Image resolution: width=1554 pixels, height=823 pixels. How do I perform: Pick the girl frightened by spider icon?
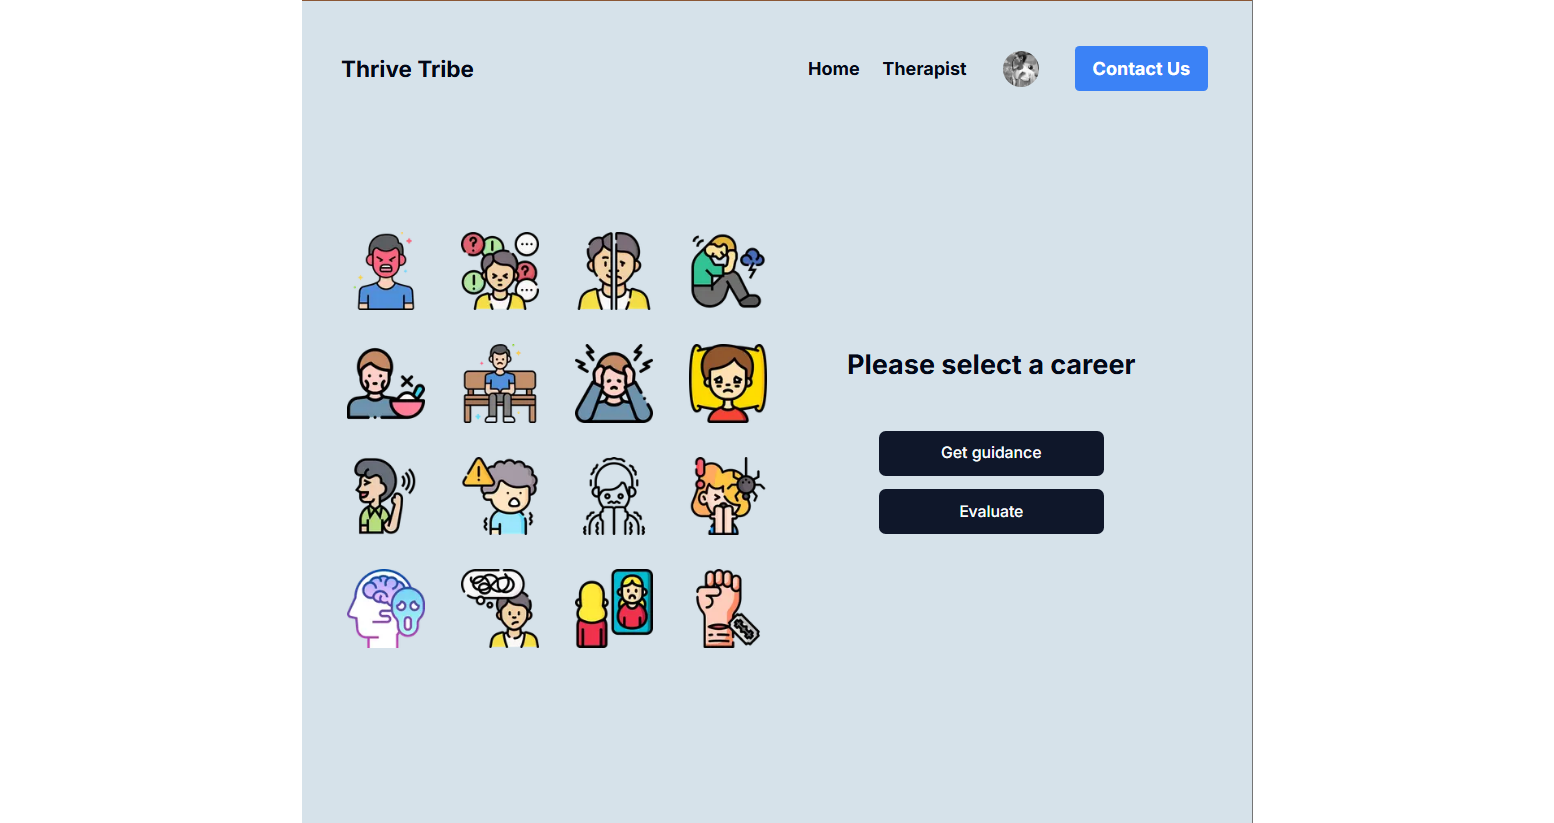click(728, 496)
